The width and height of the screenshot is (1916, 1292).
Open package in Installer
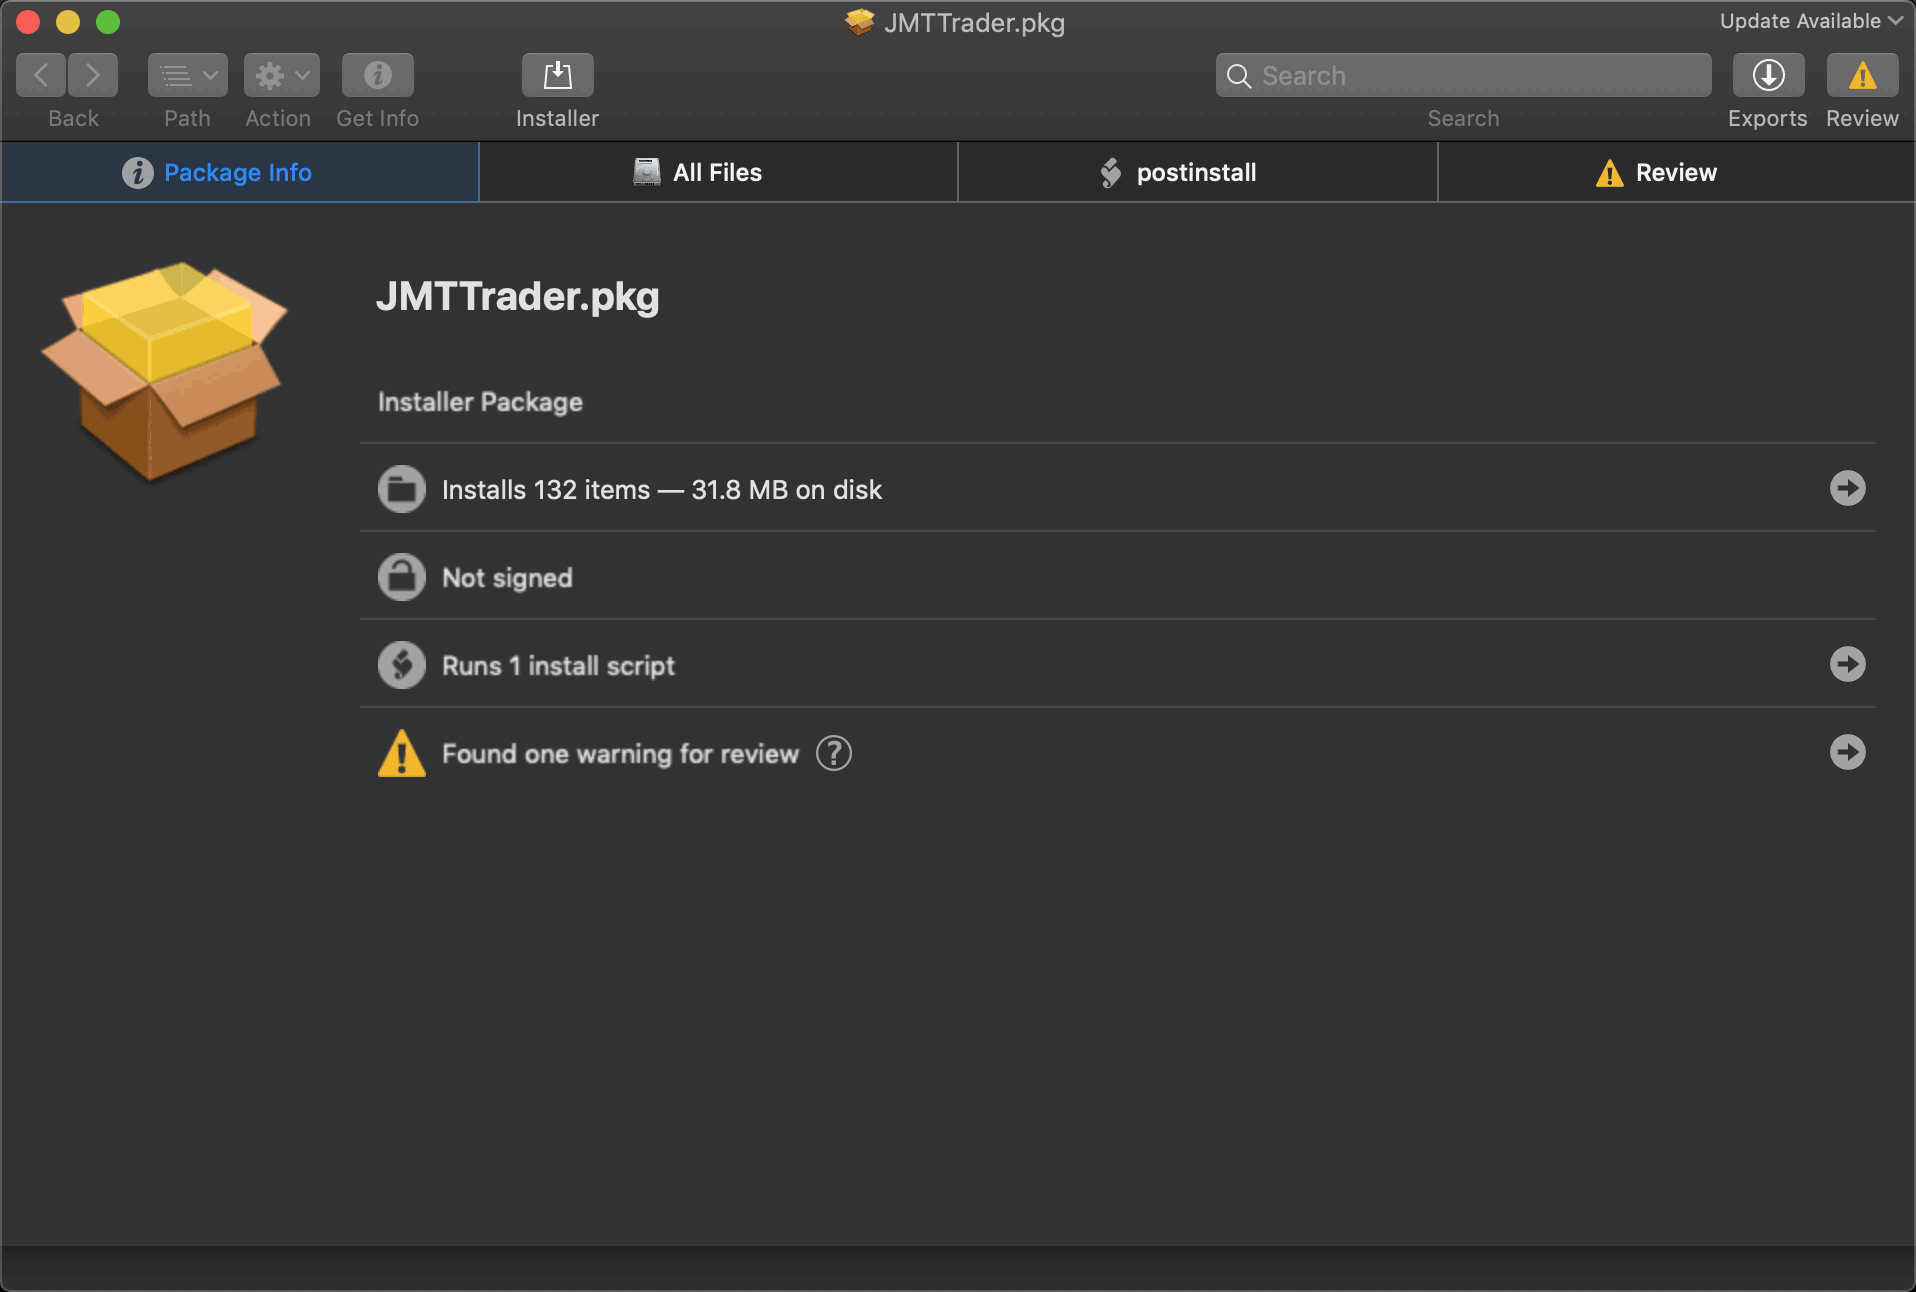[557, 76]
